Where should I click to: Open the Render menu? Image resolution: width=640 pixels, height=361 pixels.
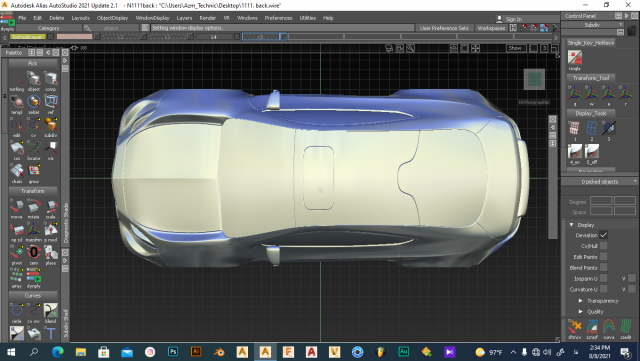click(x=207, y=18)
